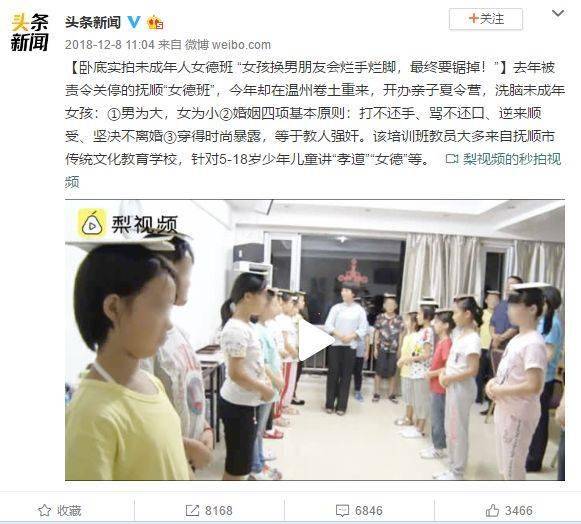Image resolution: width=581 pixels, height=524 pixels.
Task: Open the 微博 weibo.com source link
Action: point(228,45)
